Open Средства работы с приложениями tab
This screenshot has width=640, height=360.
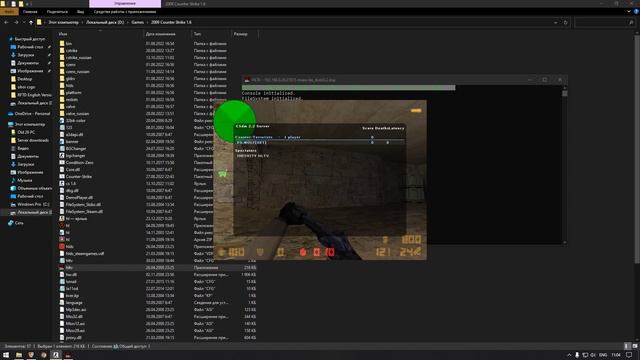click(x=125, y=12)
